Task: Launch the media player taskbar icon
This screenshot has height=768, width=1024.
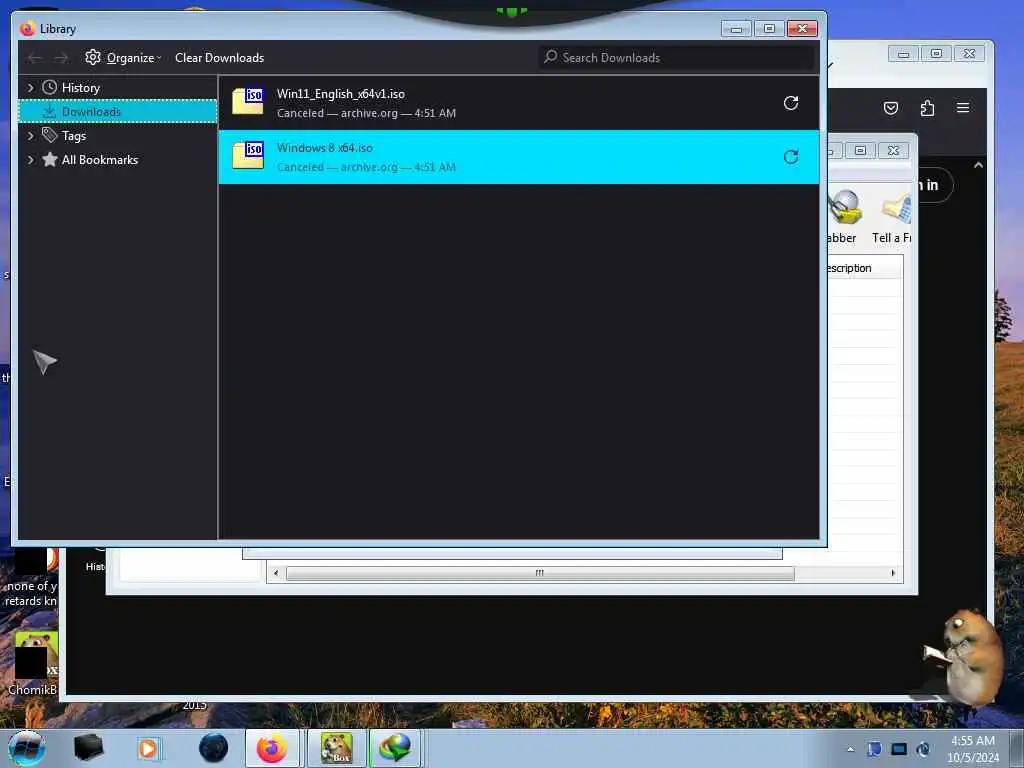Action: pos(148,748)
